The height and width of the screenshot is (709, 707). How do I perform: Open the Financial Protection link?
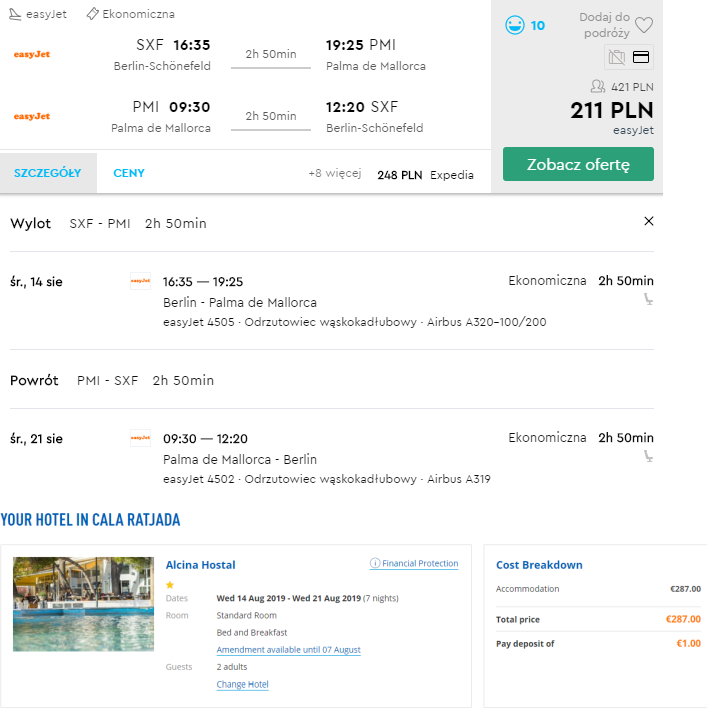point(420,563)
